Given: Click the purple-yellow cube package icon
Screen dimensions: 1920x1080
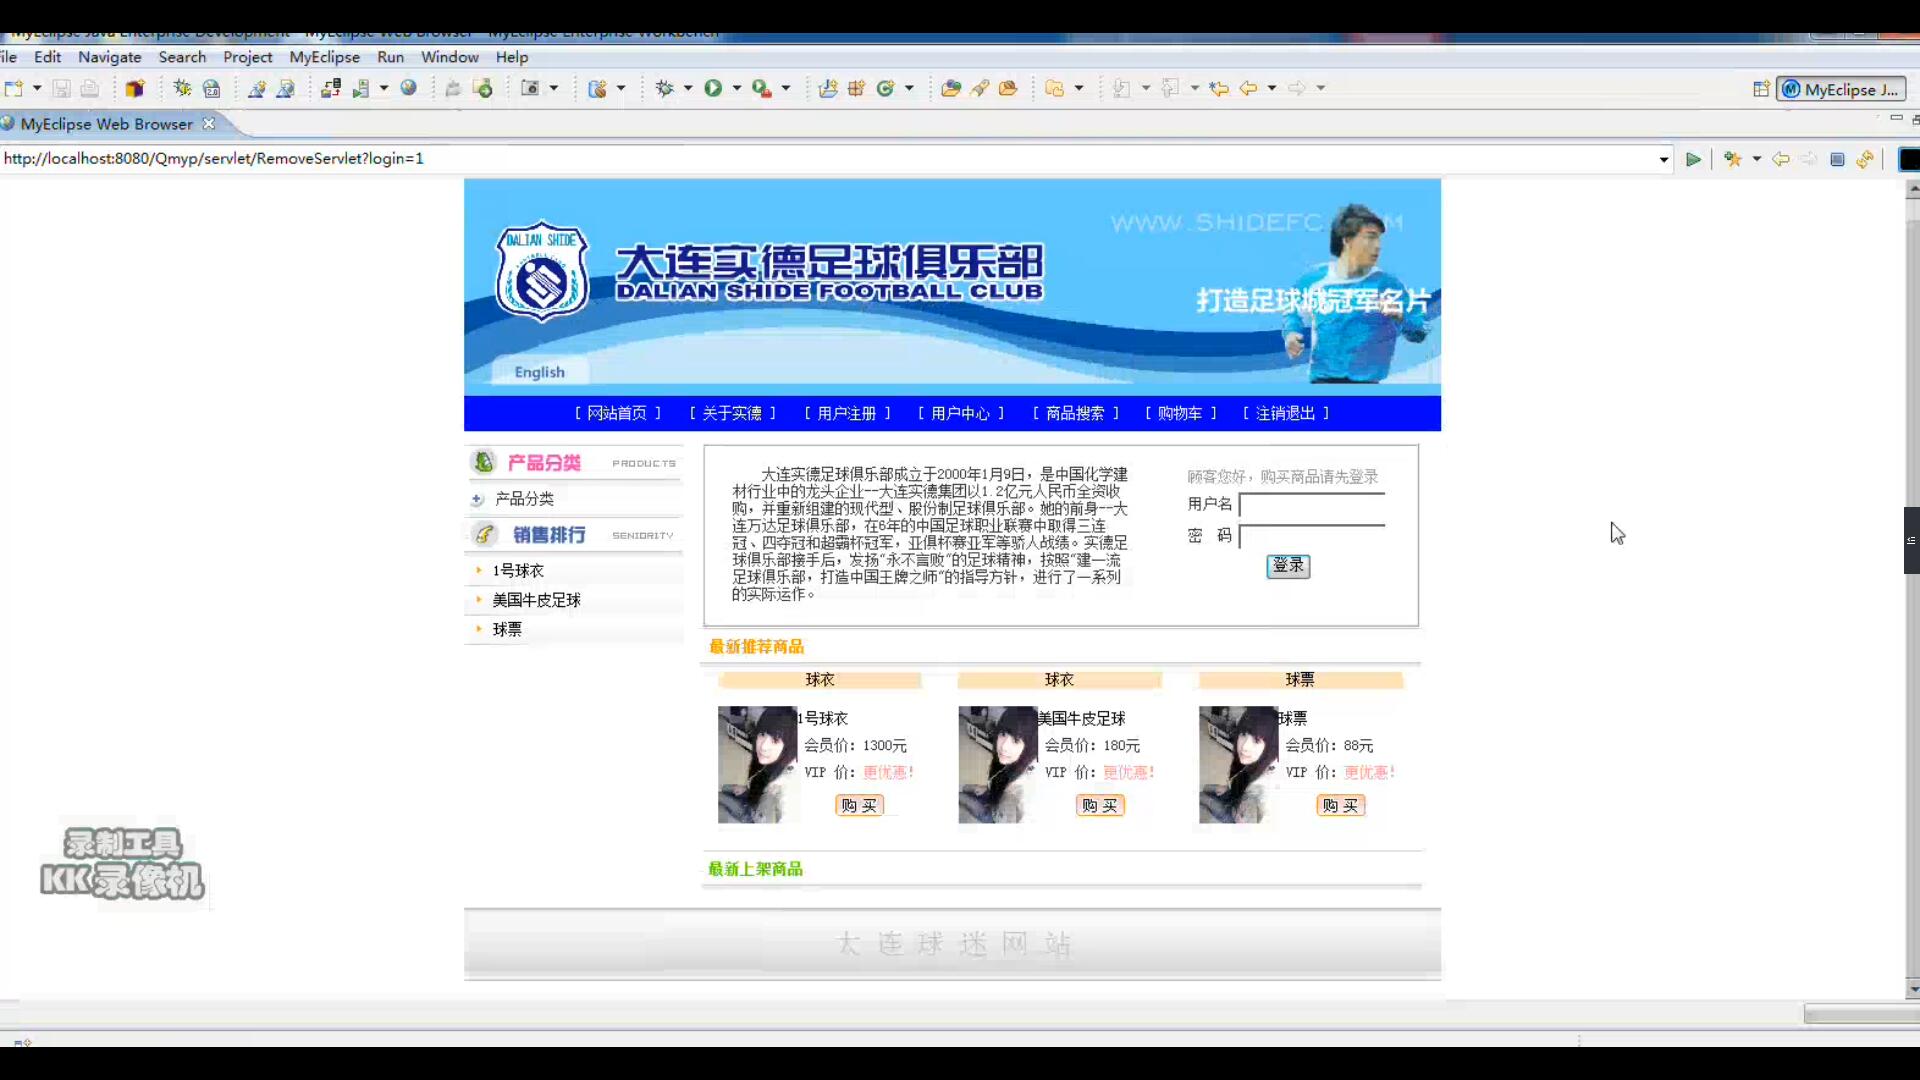Looking at the screenshot, I should tap(135, 88).
